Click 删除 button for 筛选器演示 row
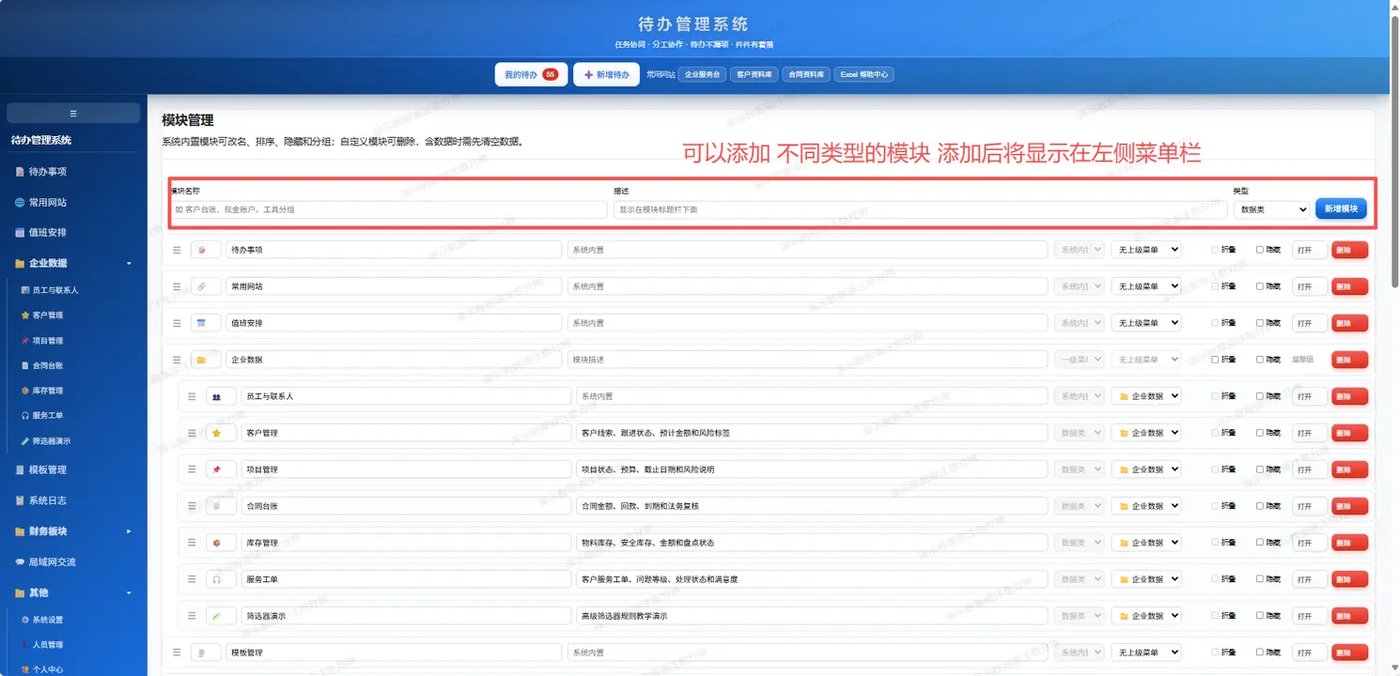The image size is (1400, 676). coord(1350,616)
